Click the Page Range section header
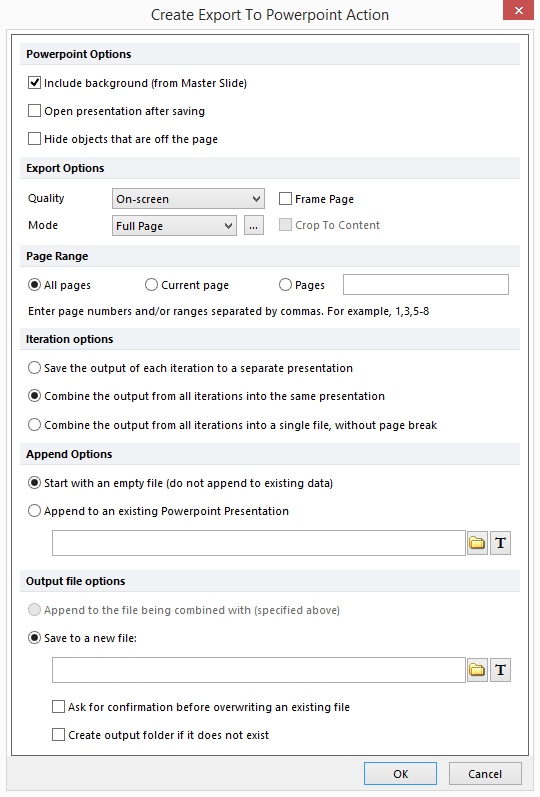 tap(270, 256)
